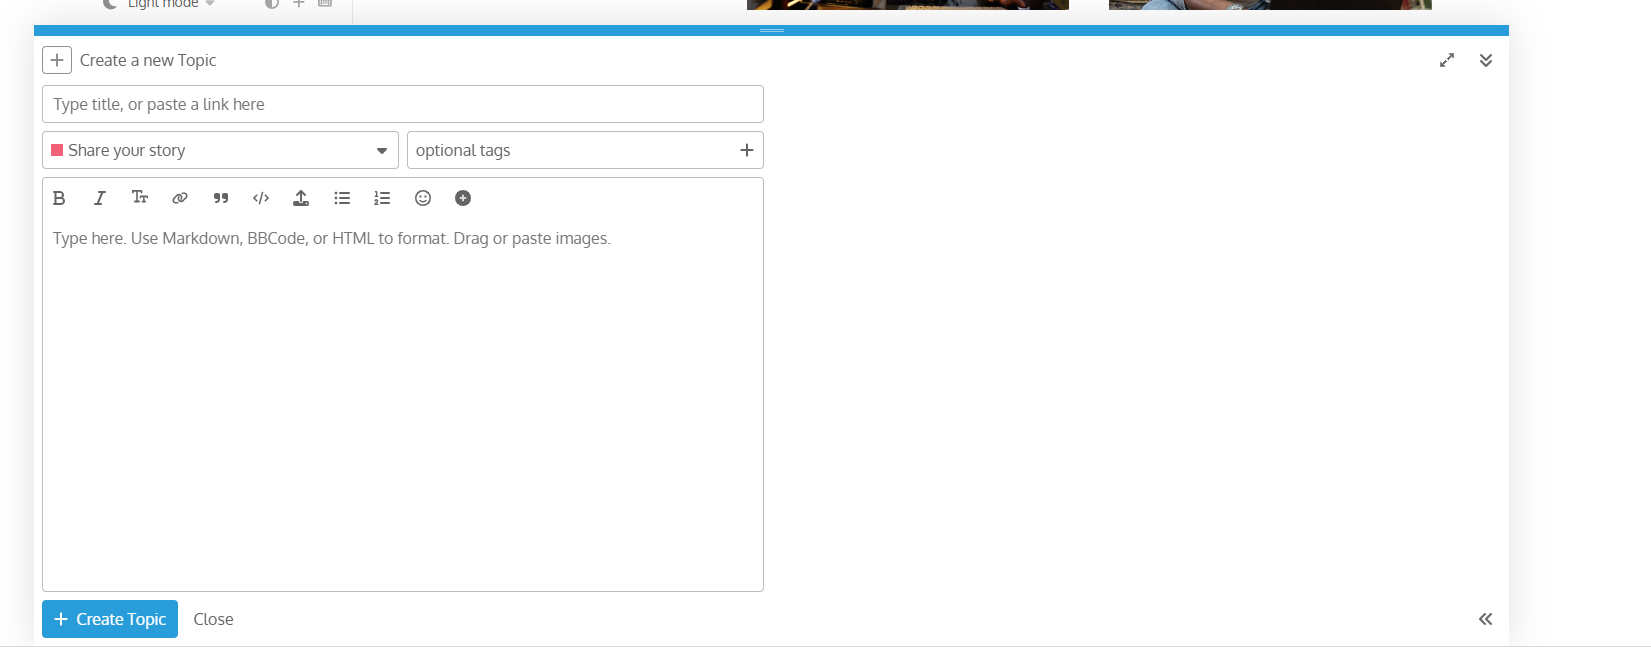Click the topic title input field
Image resolution: width=1651 pixels, height=647 pixels.
(x=403, y=104)
